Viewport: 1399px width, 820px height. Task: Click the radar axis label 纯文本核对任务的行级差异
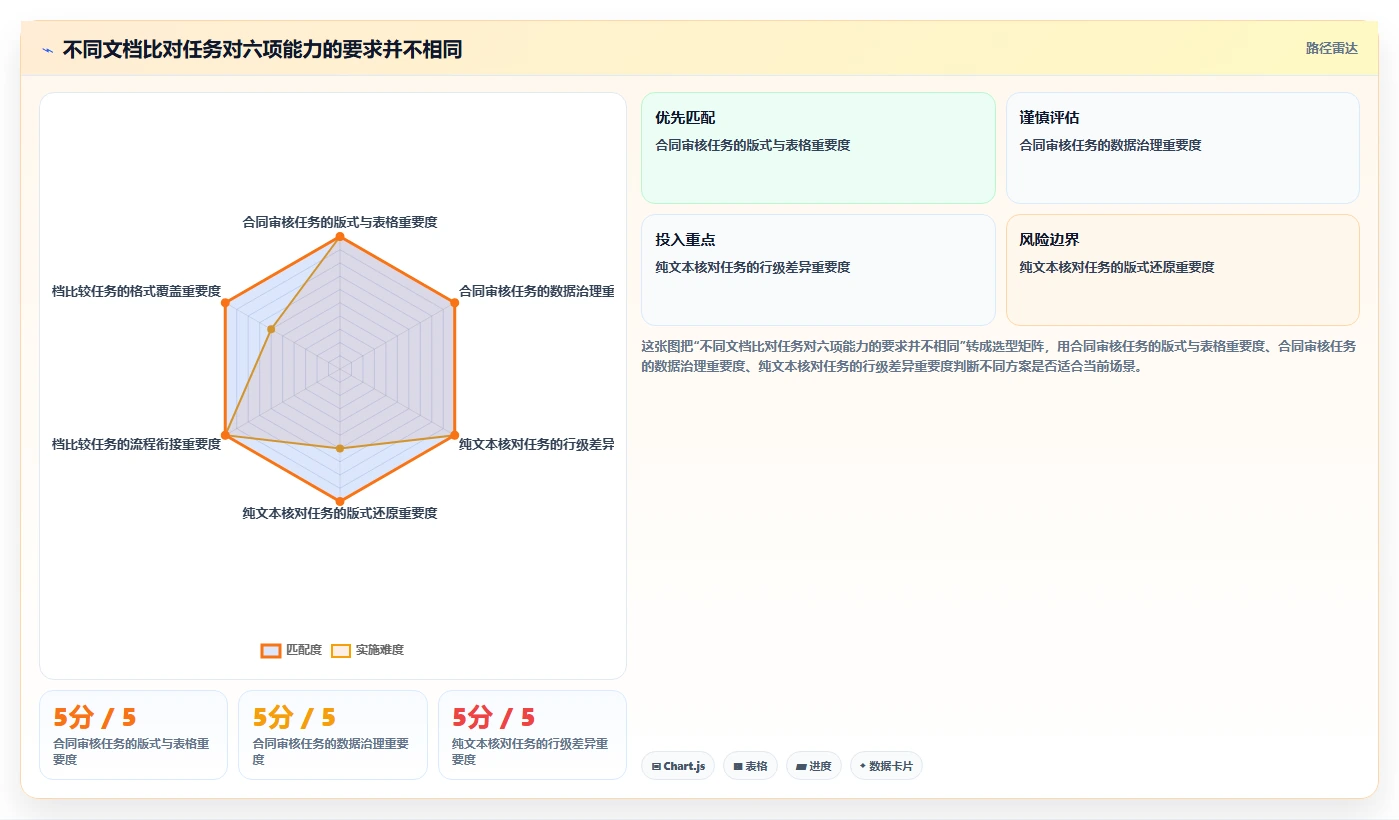[536, 444]
